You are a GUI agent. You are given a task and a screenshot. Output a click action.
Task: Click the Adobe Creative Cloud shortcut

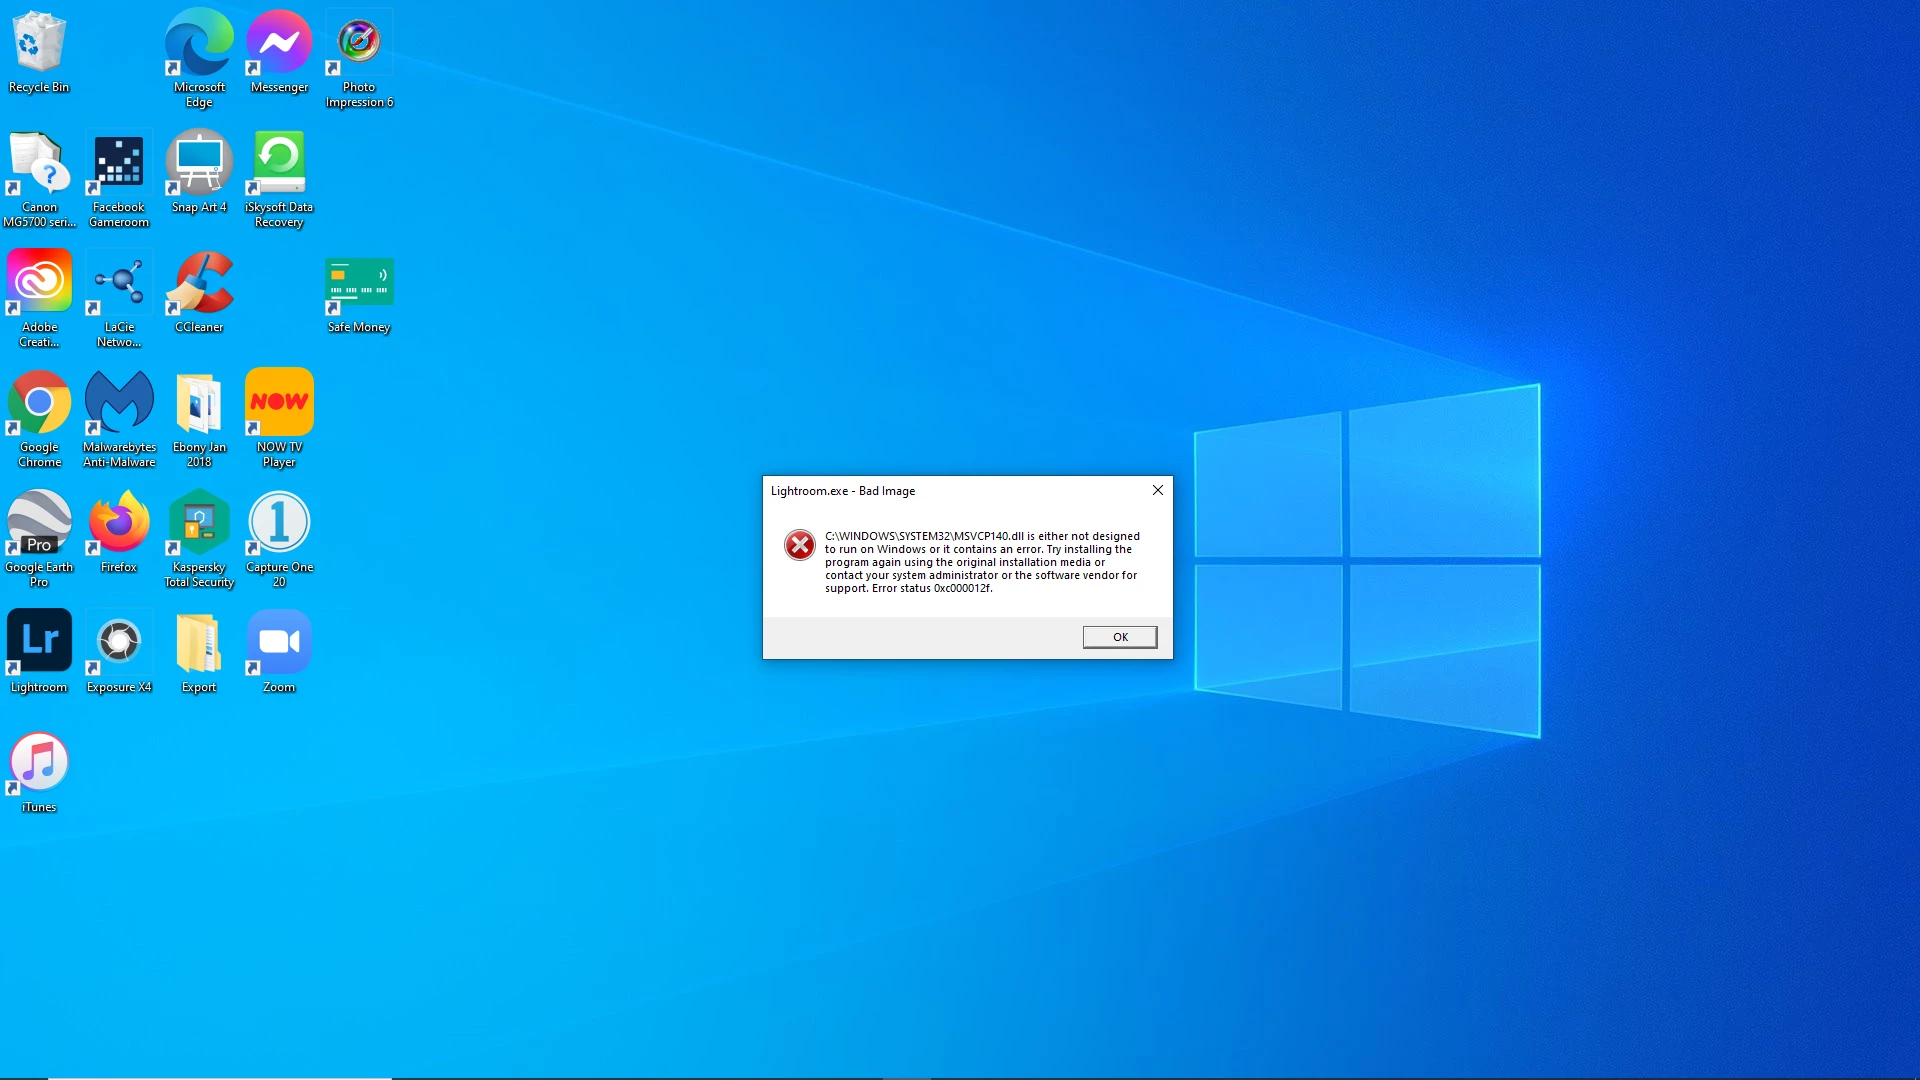tap(39, 282)
